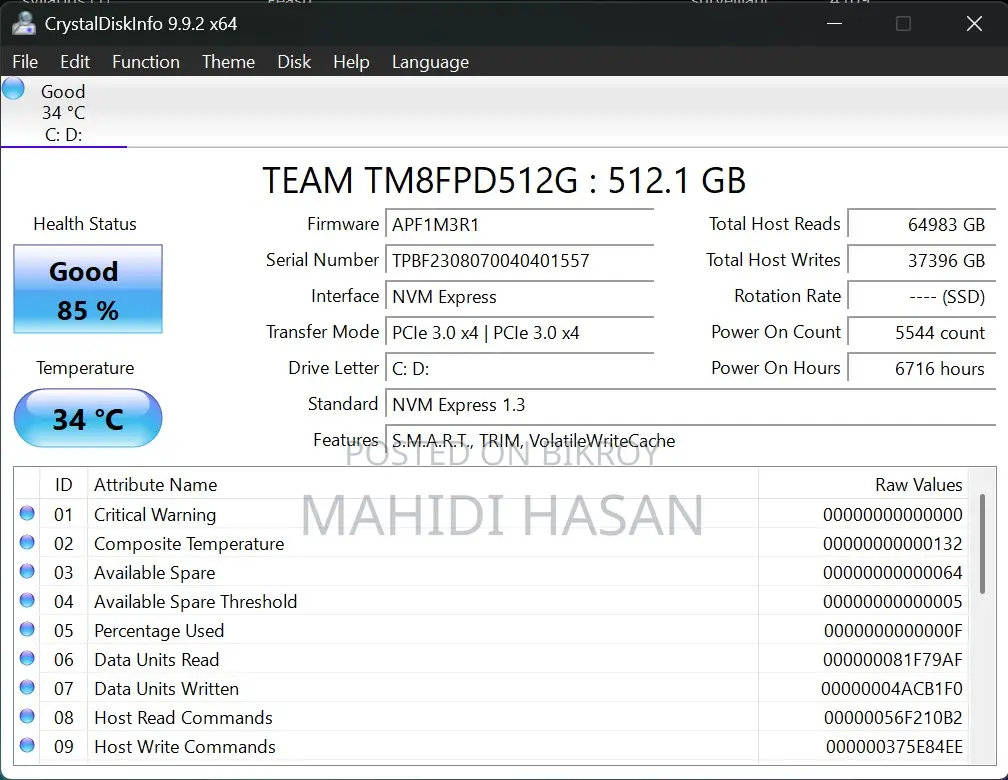Open the Help menu
This screenshot has height=780, width=1008.
[x=351, y=62]
